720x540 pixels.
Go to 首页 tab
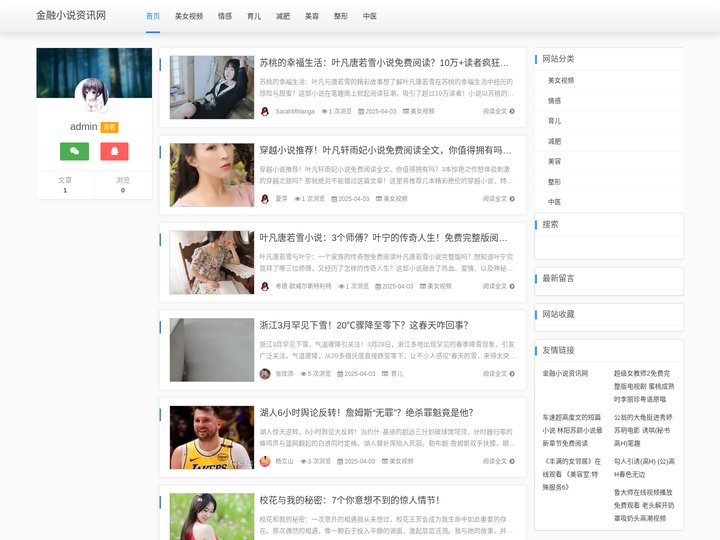[153, 16]
